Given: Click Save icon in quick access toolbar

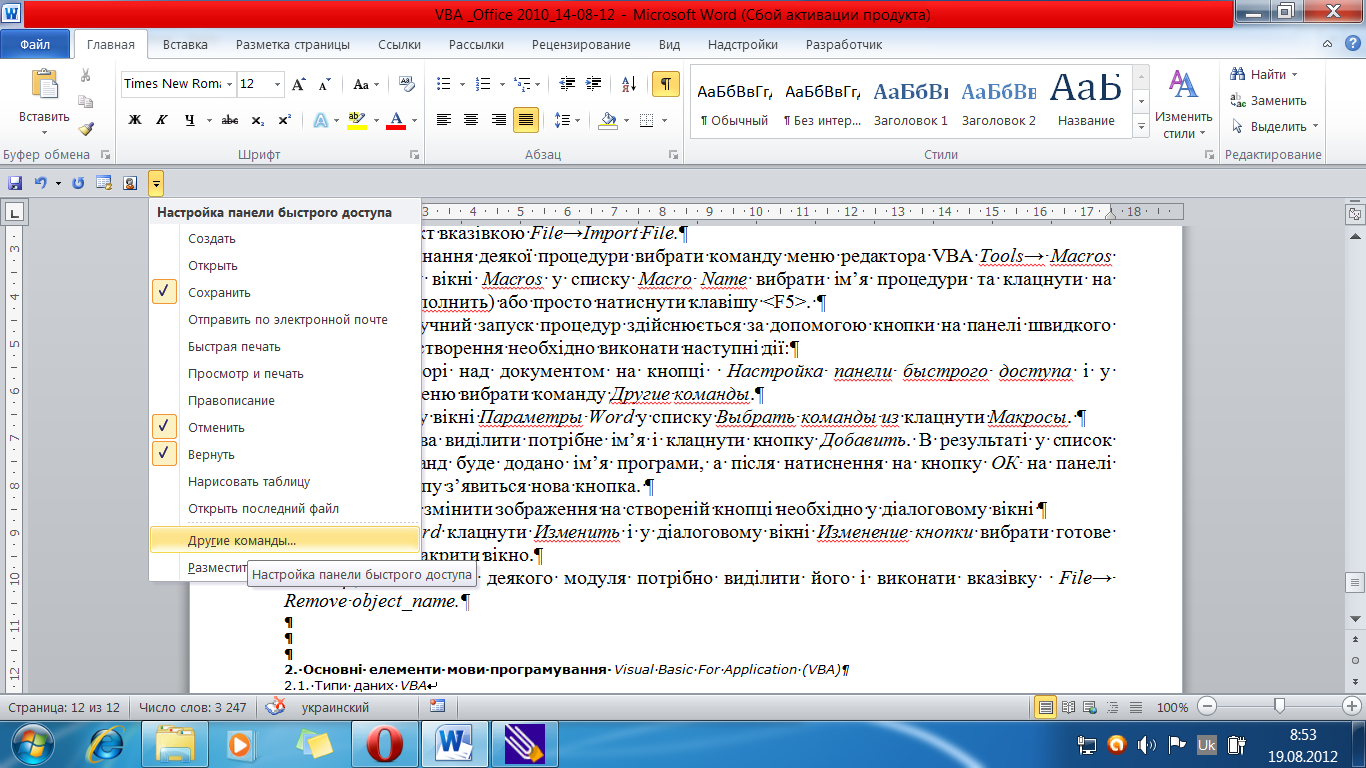Looking at the screenshot, I should [15, 183].
